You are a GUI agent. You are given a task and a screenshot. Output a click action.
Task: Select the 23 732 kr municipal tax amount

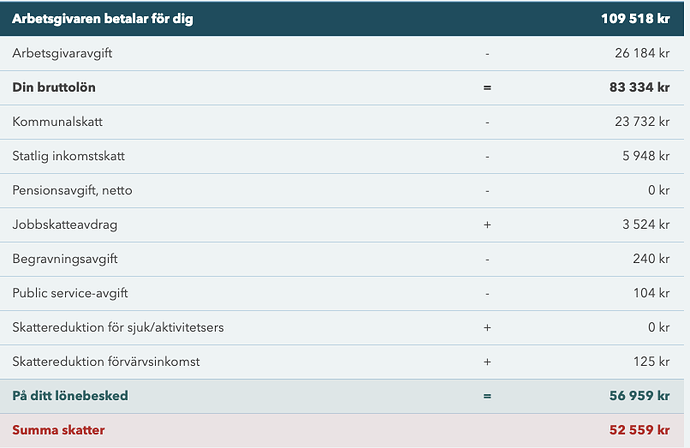click(642, 122)
